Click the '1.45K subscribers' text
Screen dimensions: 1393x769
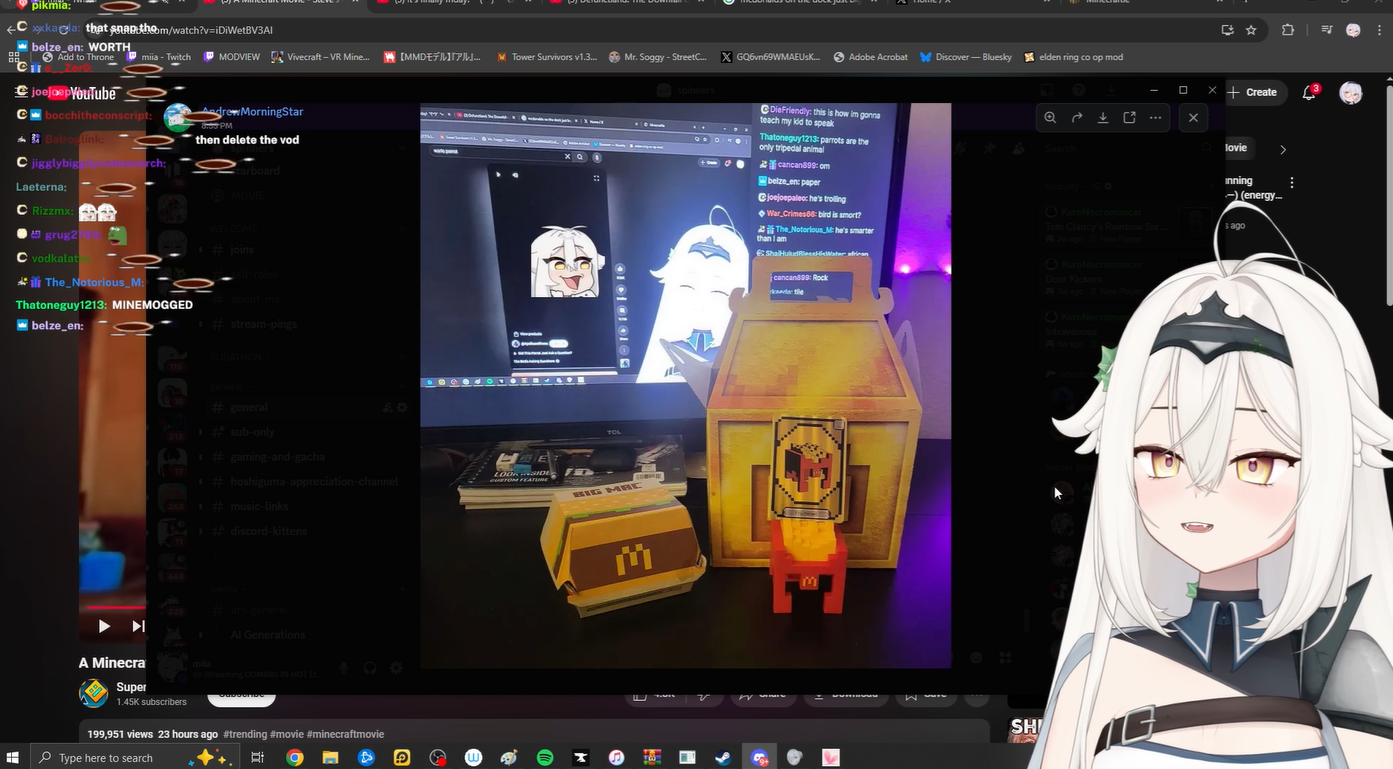point(151,702)
